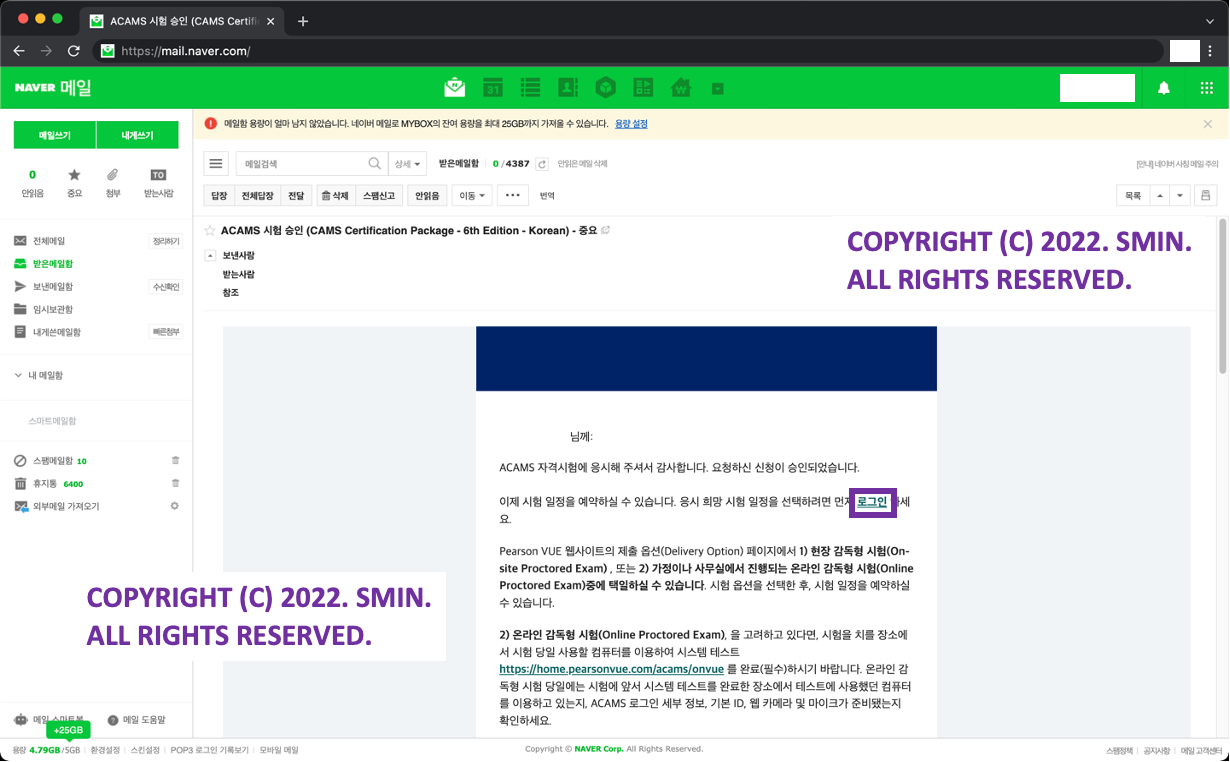Screen dimensions: 1230x762
Task: Open 스팸메일함 spam folder
Action: 51,461
